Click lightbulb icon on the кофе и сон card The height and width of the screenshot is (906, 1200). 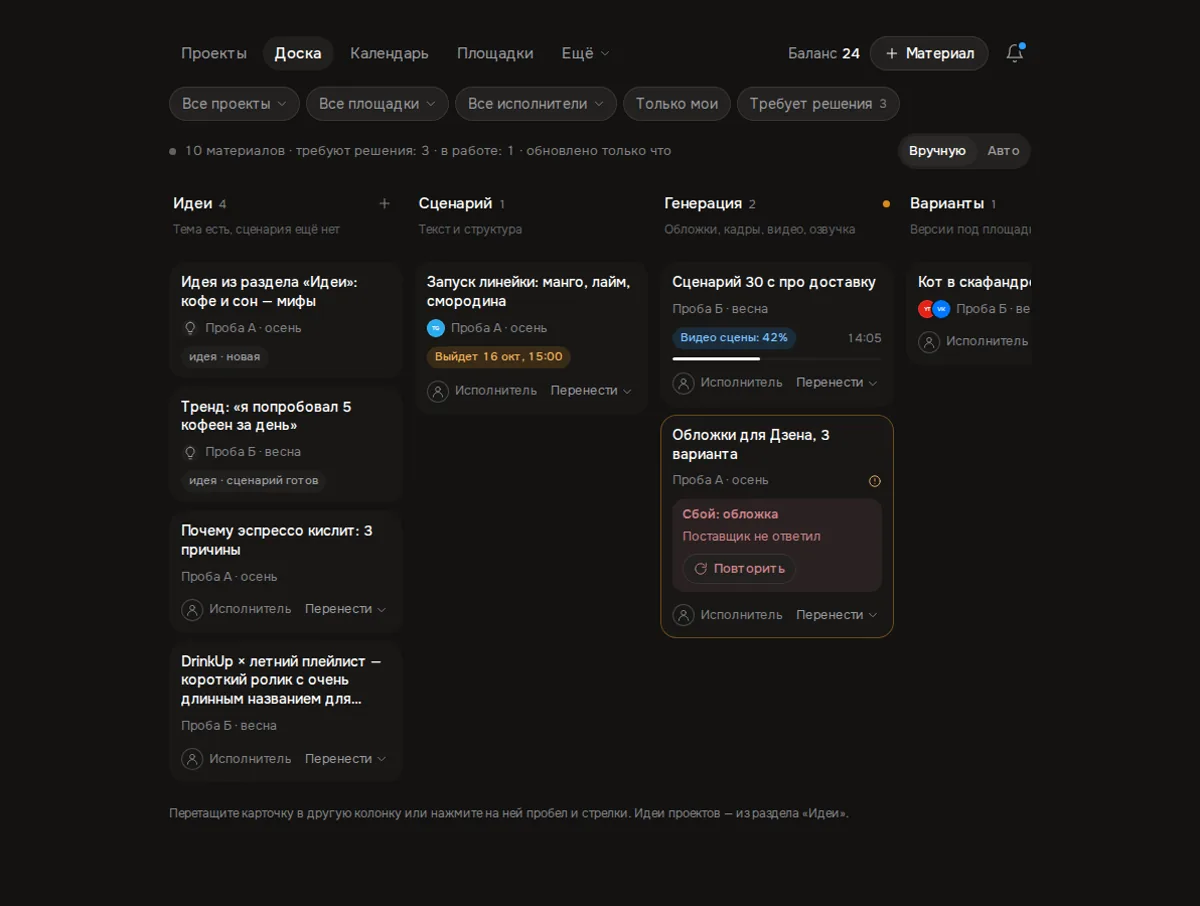click(190, 328)
